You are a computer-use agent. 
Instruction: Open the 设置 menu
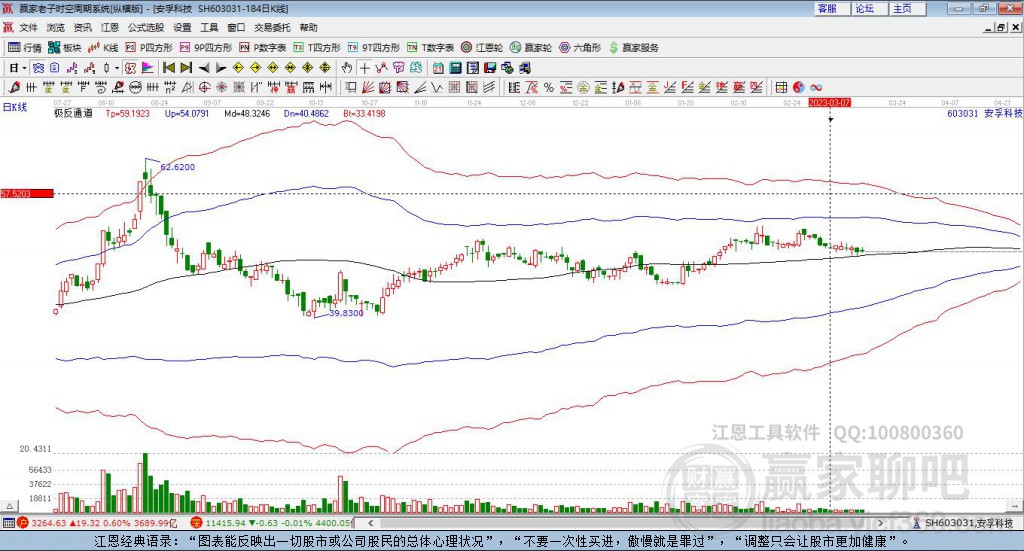[x=182, y=27]
